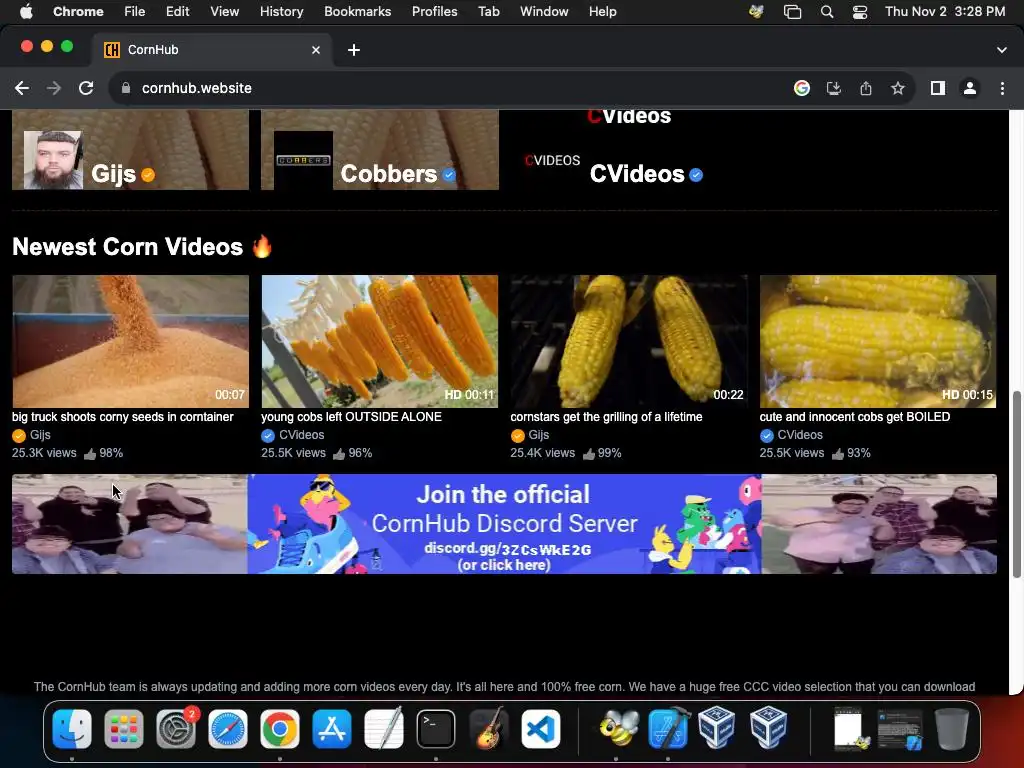Close the CornHub tab
Viewport: 1024px width, 768px height.
tap(316, 50)
